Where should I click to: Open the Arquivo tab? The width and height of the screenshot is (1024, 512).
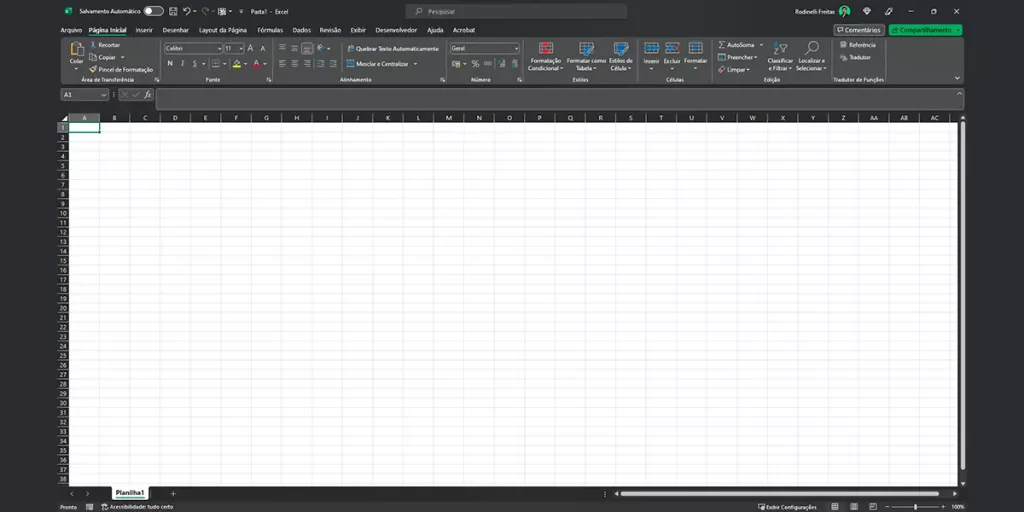pyautogui.click(x=71, y=30)
